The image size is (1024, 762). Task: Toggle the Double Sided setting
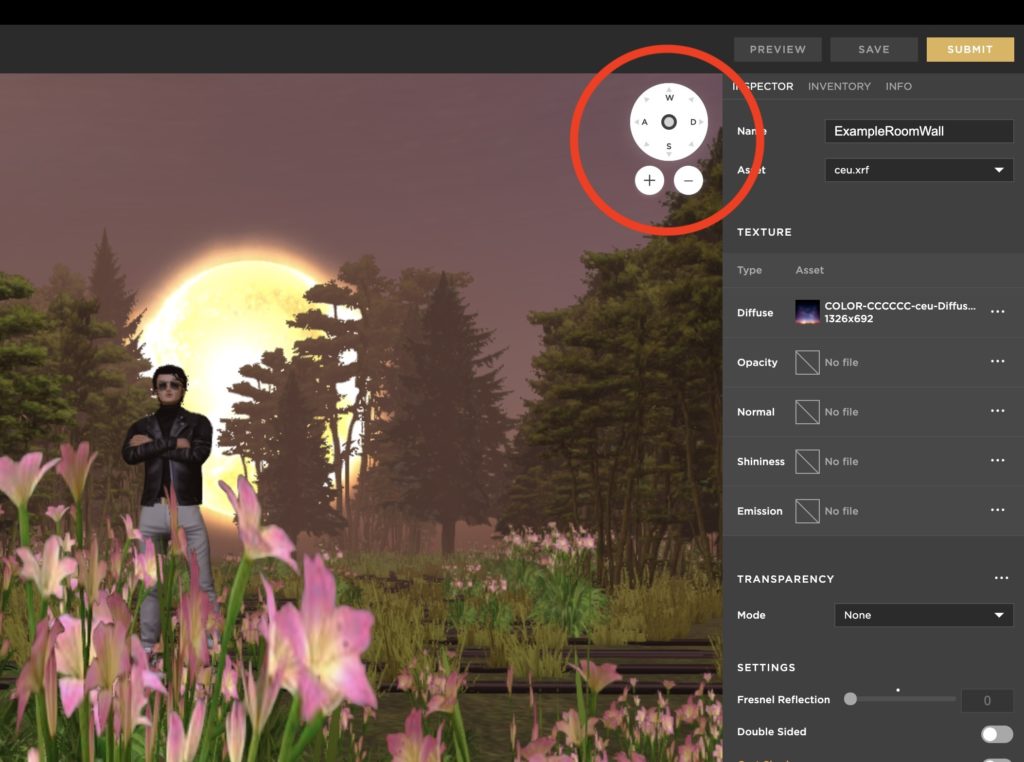pyautogui.click(x=995, y=733)
